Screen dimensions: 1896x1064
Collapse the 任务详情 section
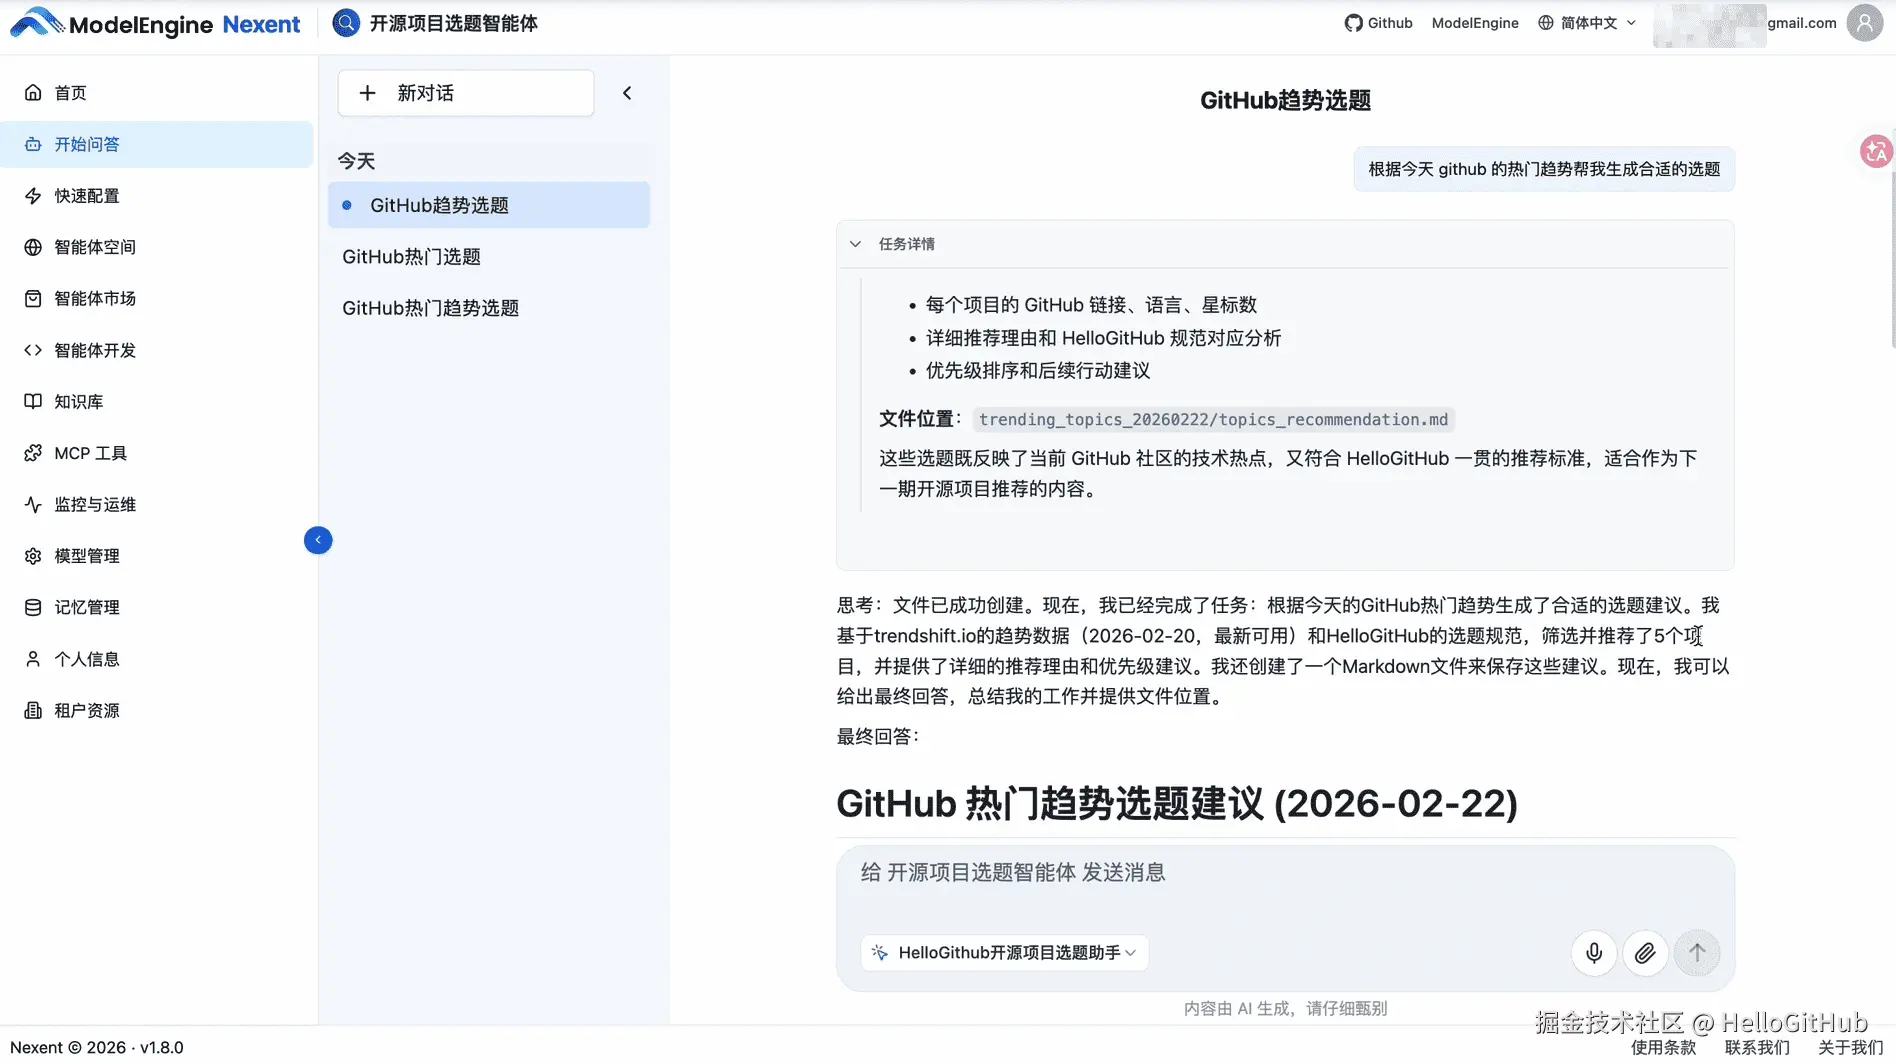click(x=855, y=244)
